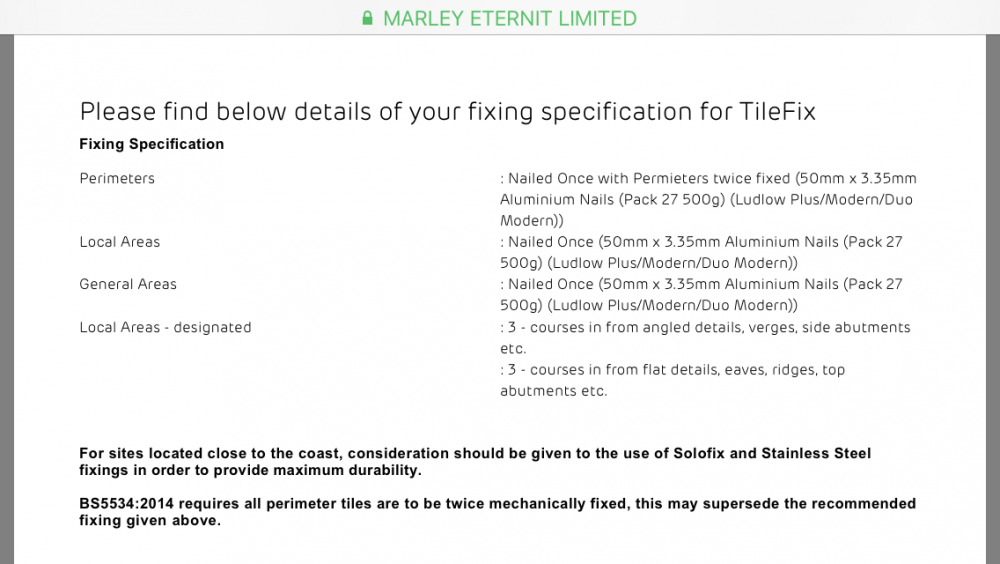Click the coastal sites Solofix advisory paragraph
The width and height of the screenshot is (1000, 564).
coord(475,462)
